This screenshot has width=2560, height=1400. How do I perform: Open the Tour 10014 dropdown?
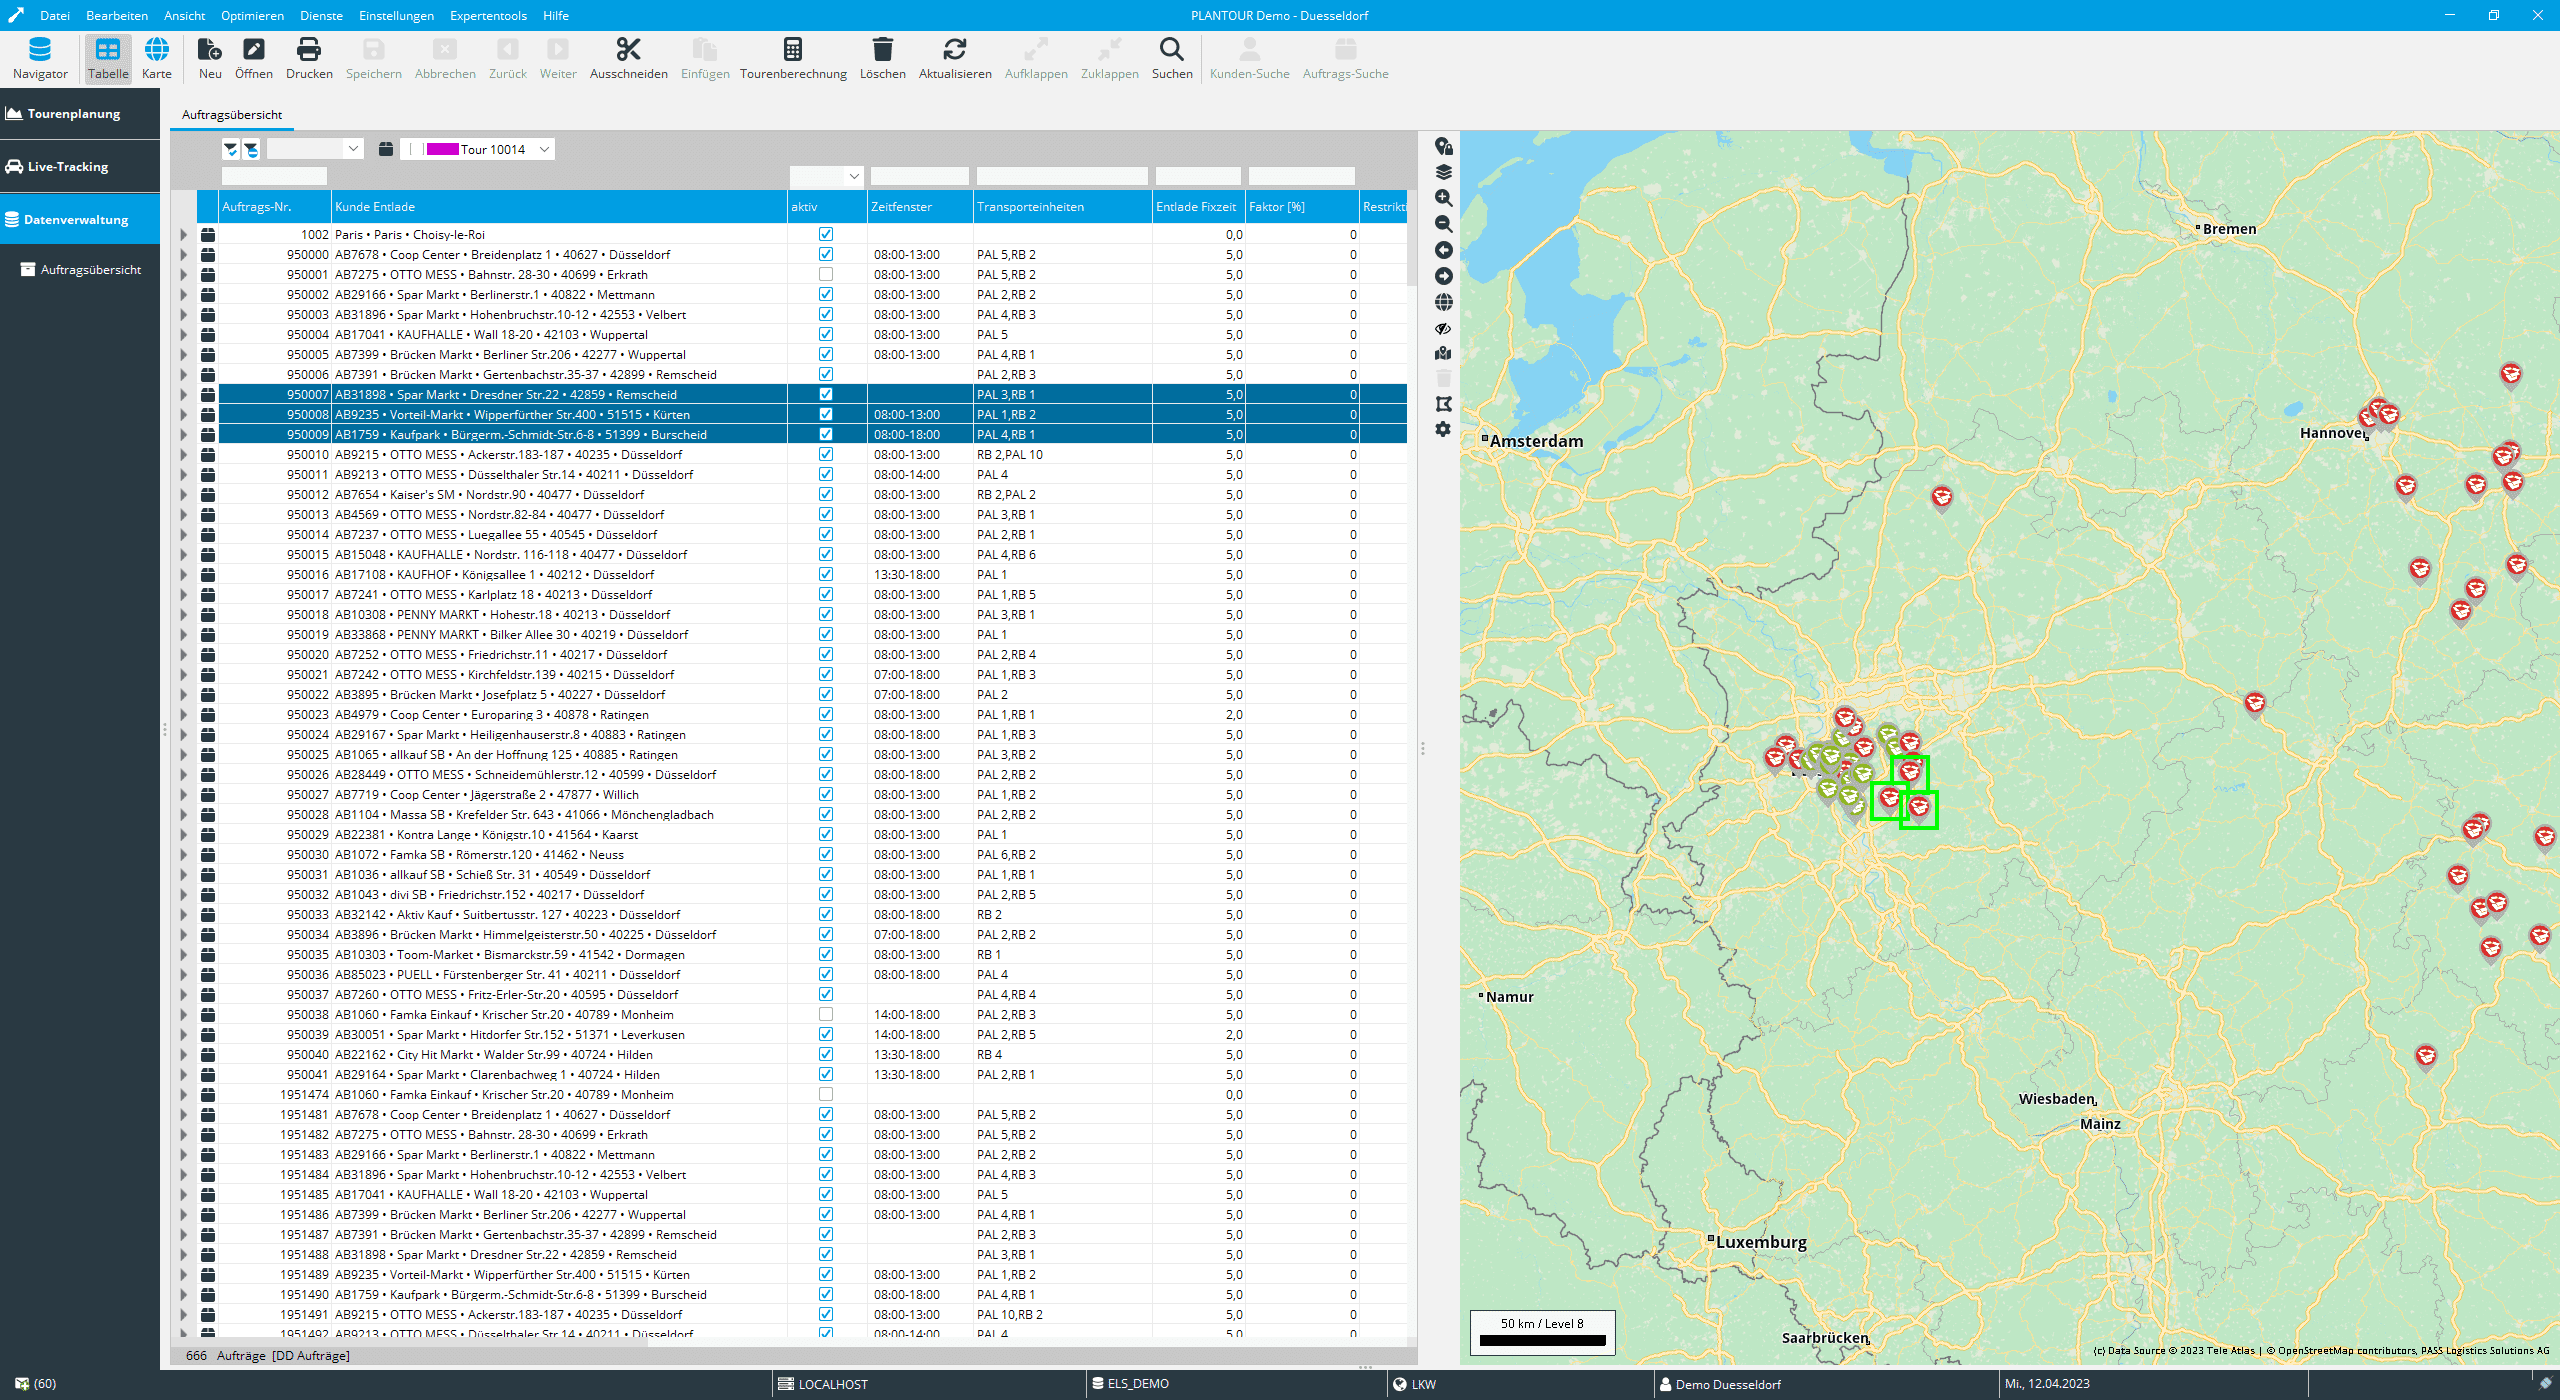point(544,149)
